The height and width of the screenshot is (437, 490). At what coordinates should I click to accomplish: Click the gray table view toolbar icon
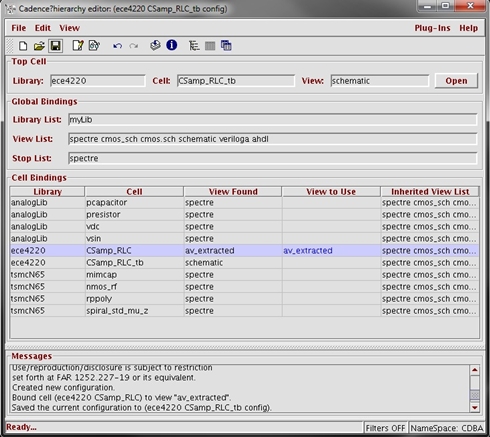[210, 46]
